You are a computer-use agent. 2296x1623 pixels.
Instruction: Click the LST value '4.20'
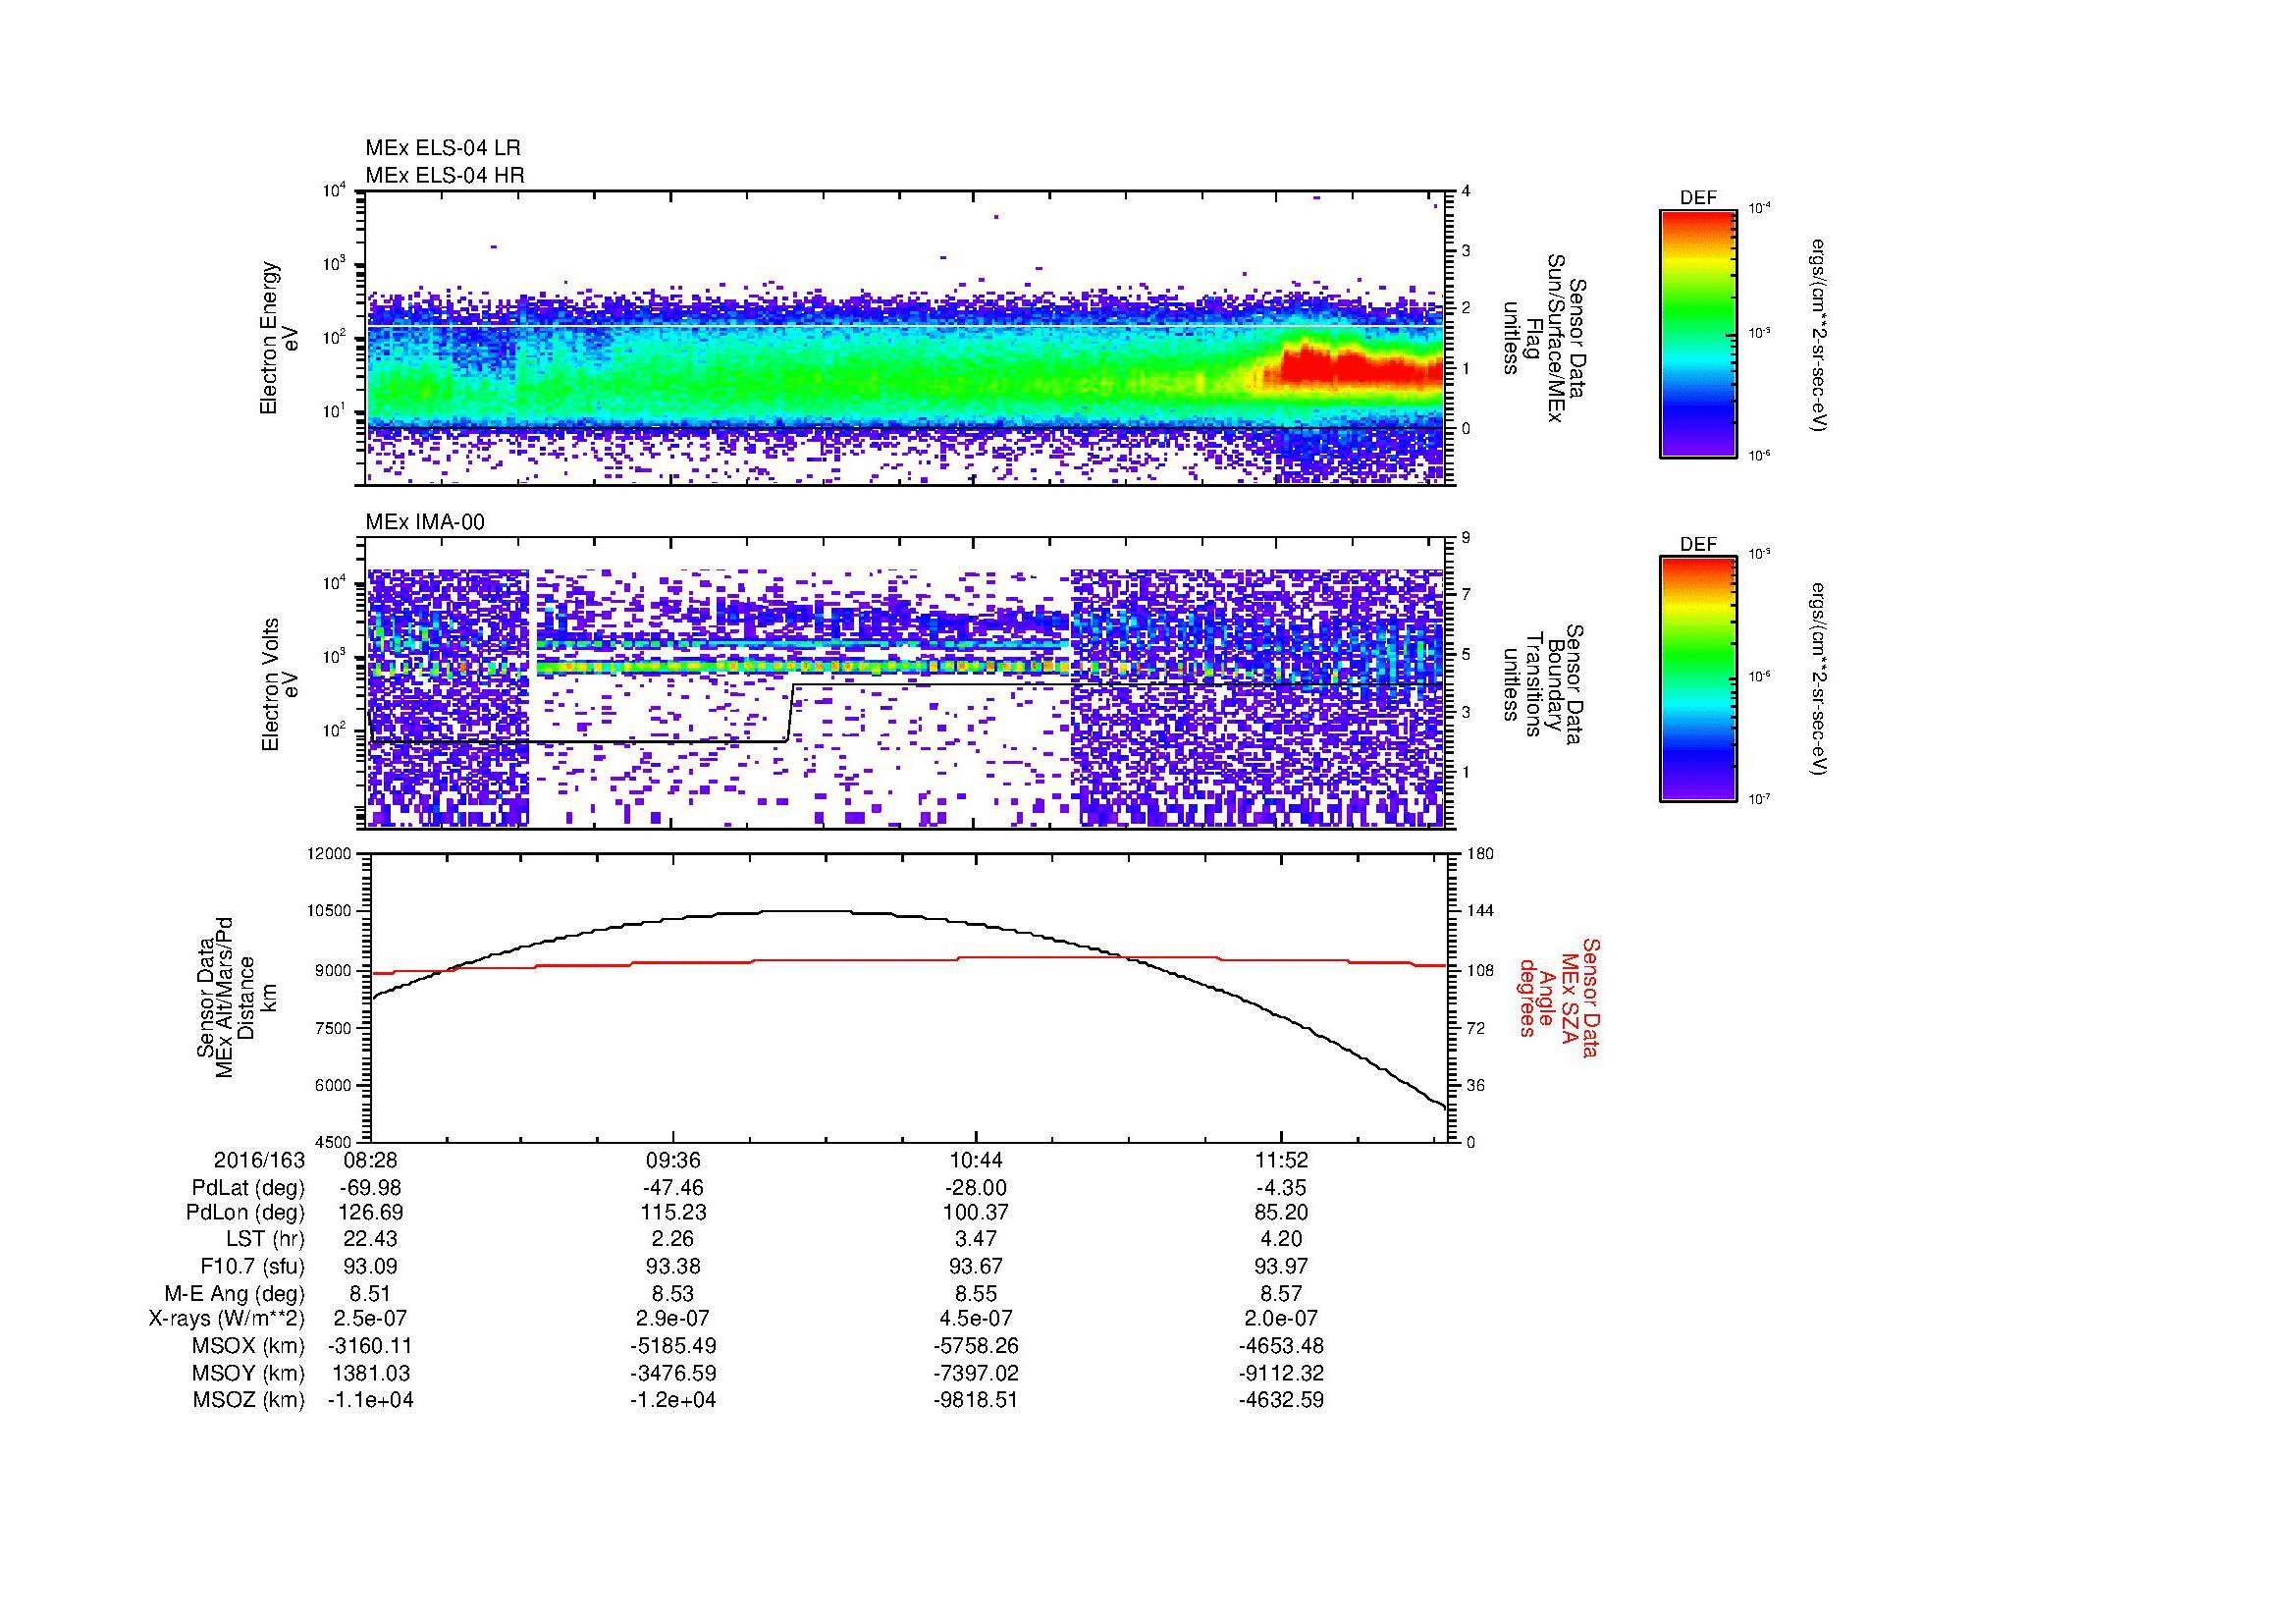tap(1281, 1239)
